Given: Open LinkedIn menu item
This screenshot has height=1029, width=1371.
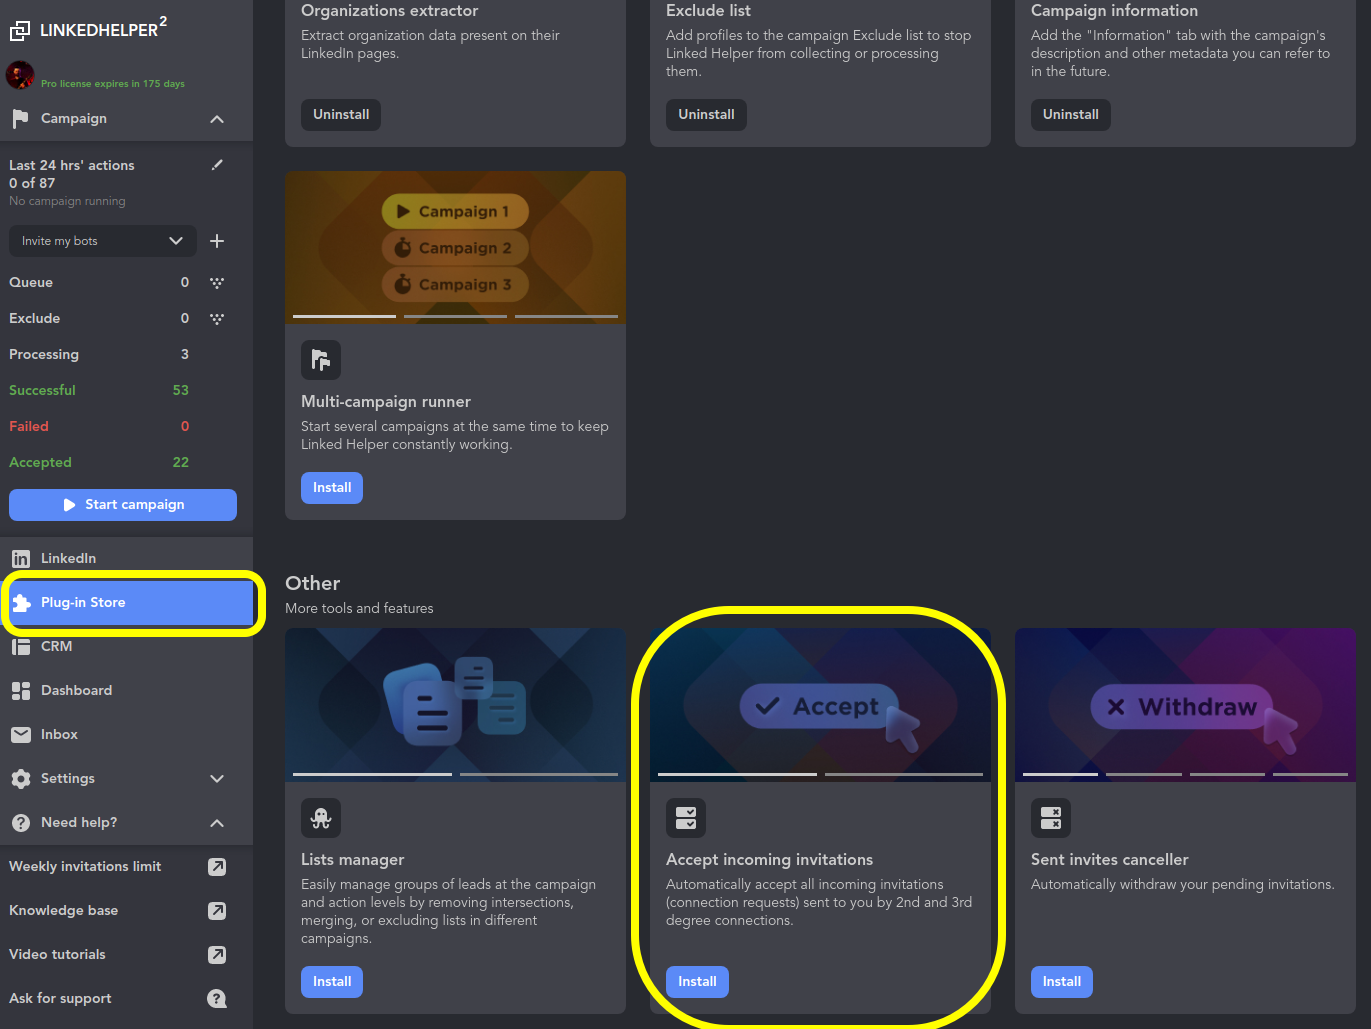Looking at the screenshot, I should point(126,559).
